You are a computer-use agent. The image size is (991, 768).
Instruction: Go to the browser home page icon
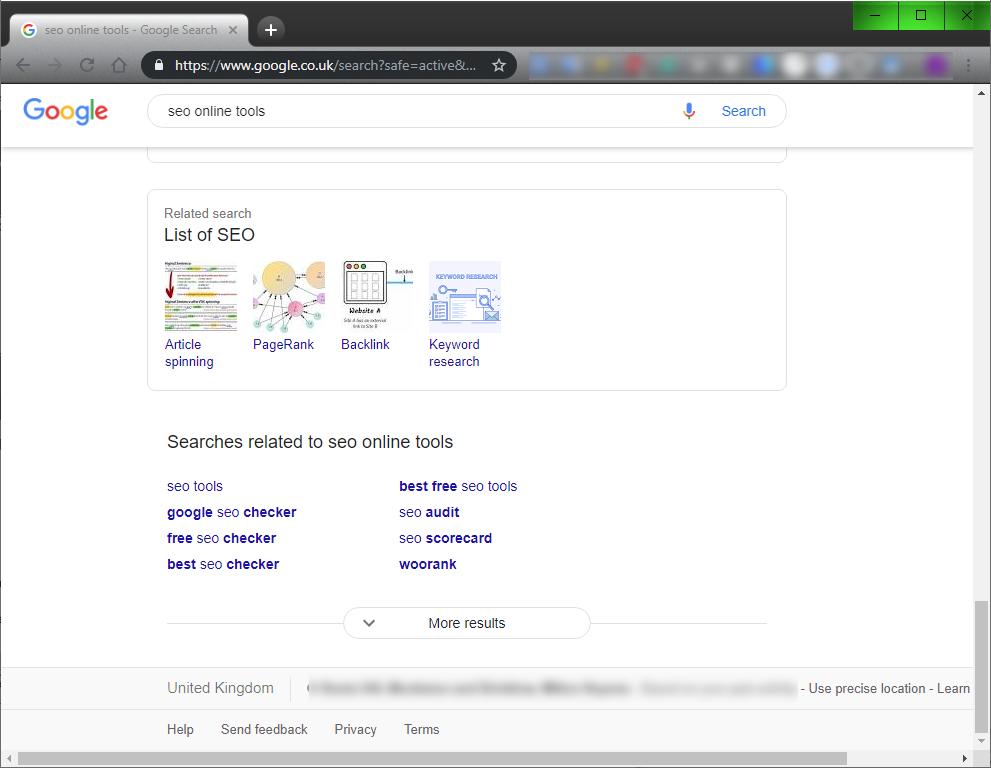coord(119,65)
